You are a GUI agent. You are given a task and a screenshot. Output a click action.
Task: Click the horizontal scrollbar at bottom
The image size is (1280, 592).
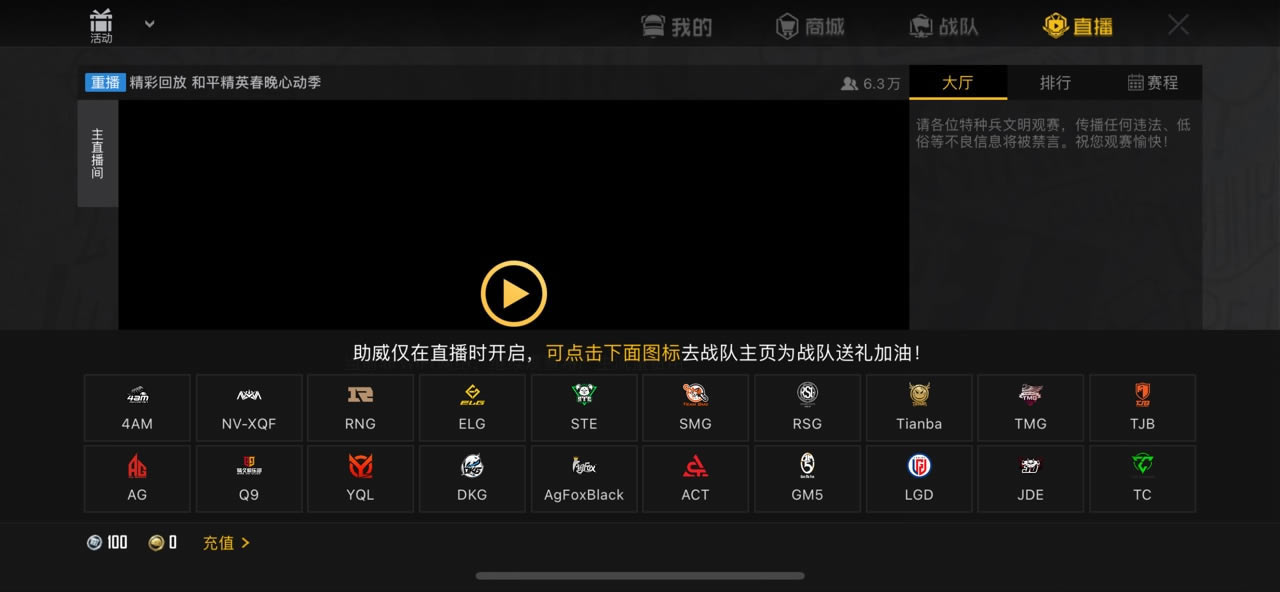[x=639, y=576]
